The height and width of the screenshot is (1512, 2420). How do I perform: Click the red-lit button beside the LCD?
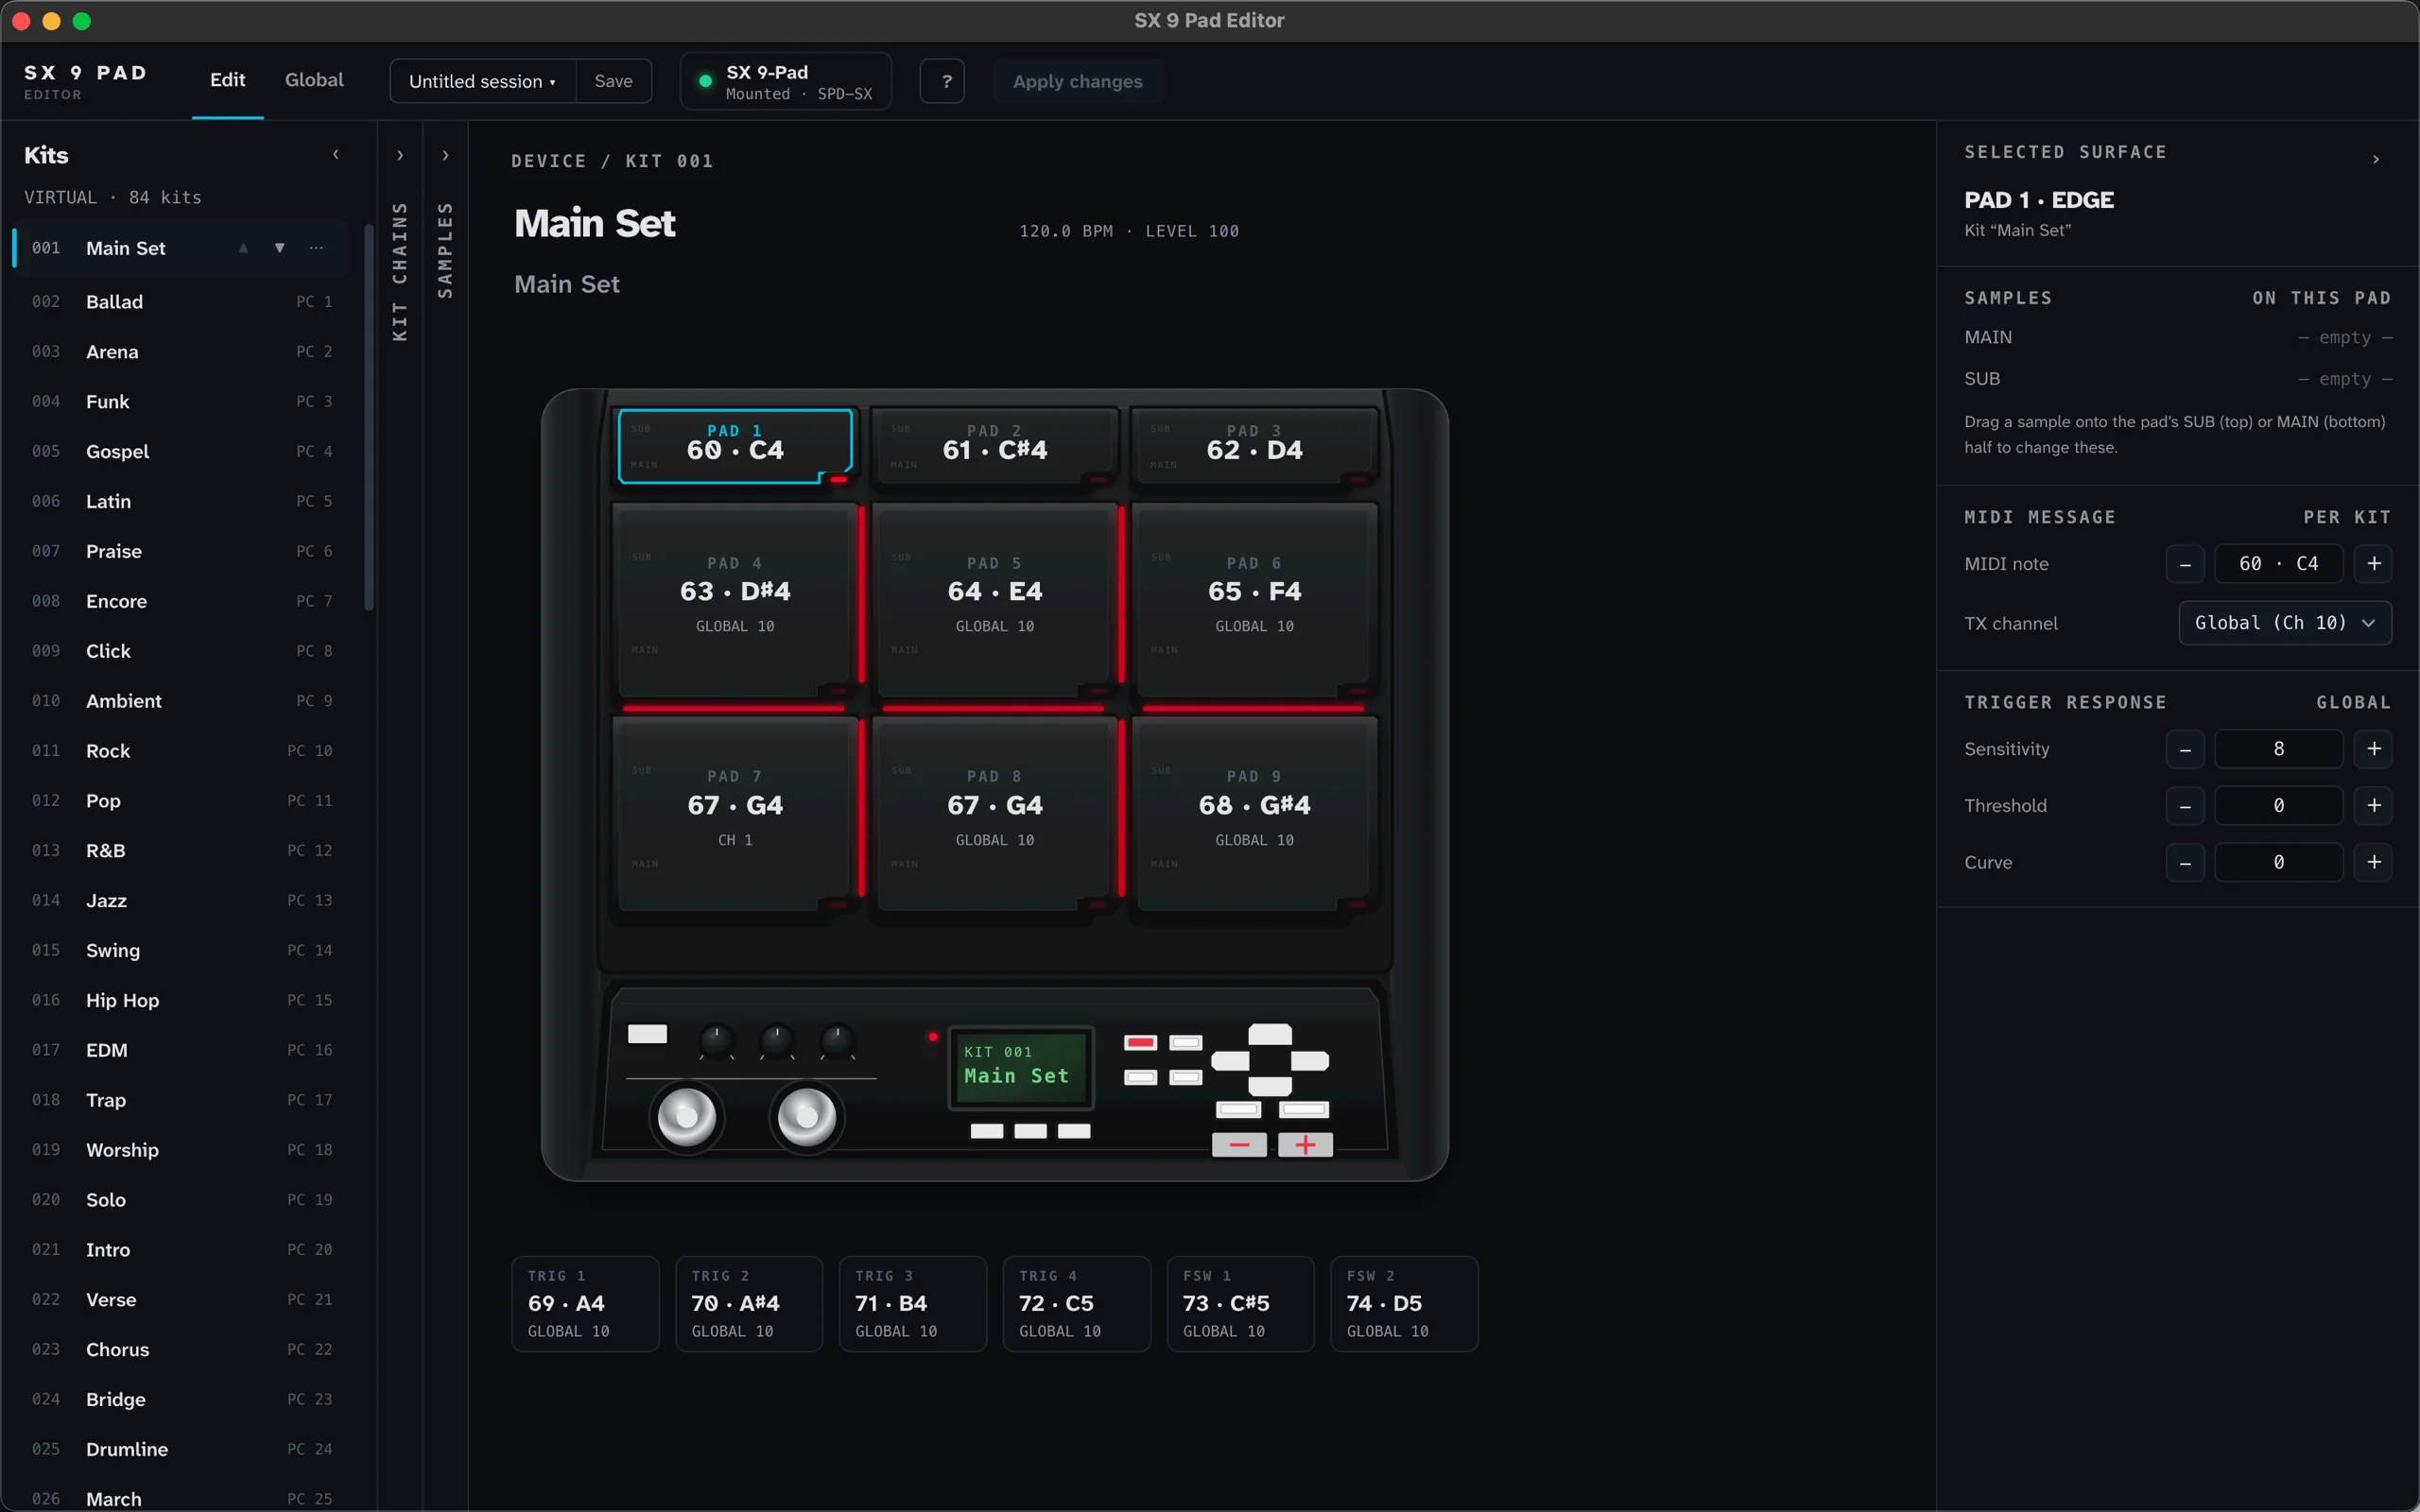(x=1140, y=1043)
